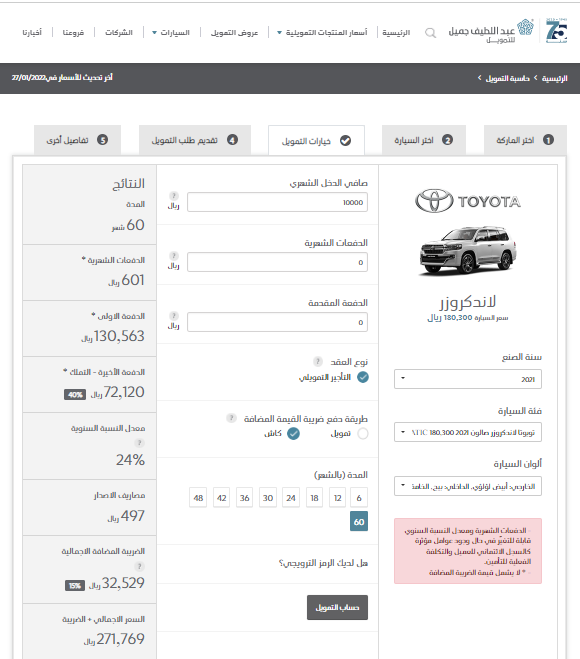Screen dimensions: 580x659
Task: Click net monthly income input field
Action: coord(277,202)
